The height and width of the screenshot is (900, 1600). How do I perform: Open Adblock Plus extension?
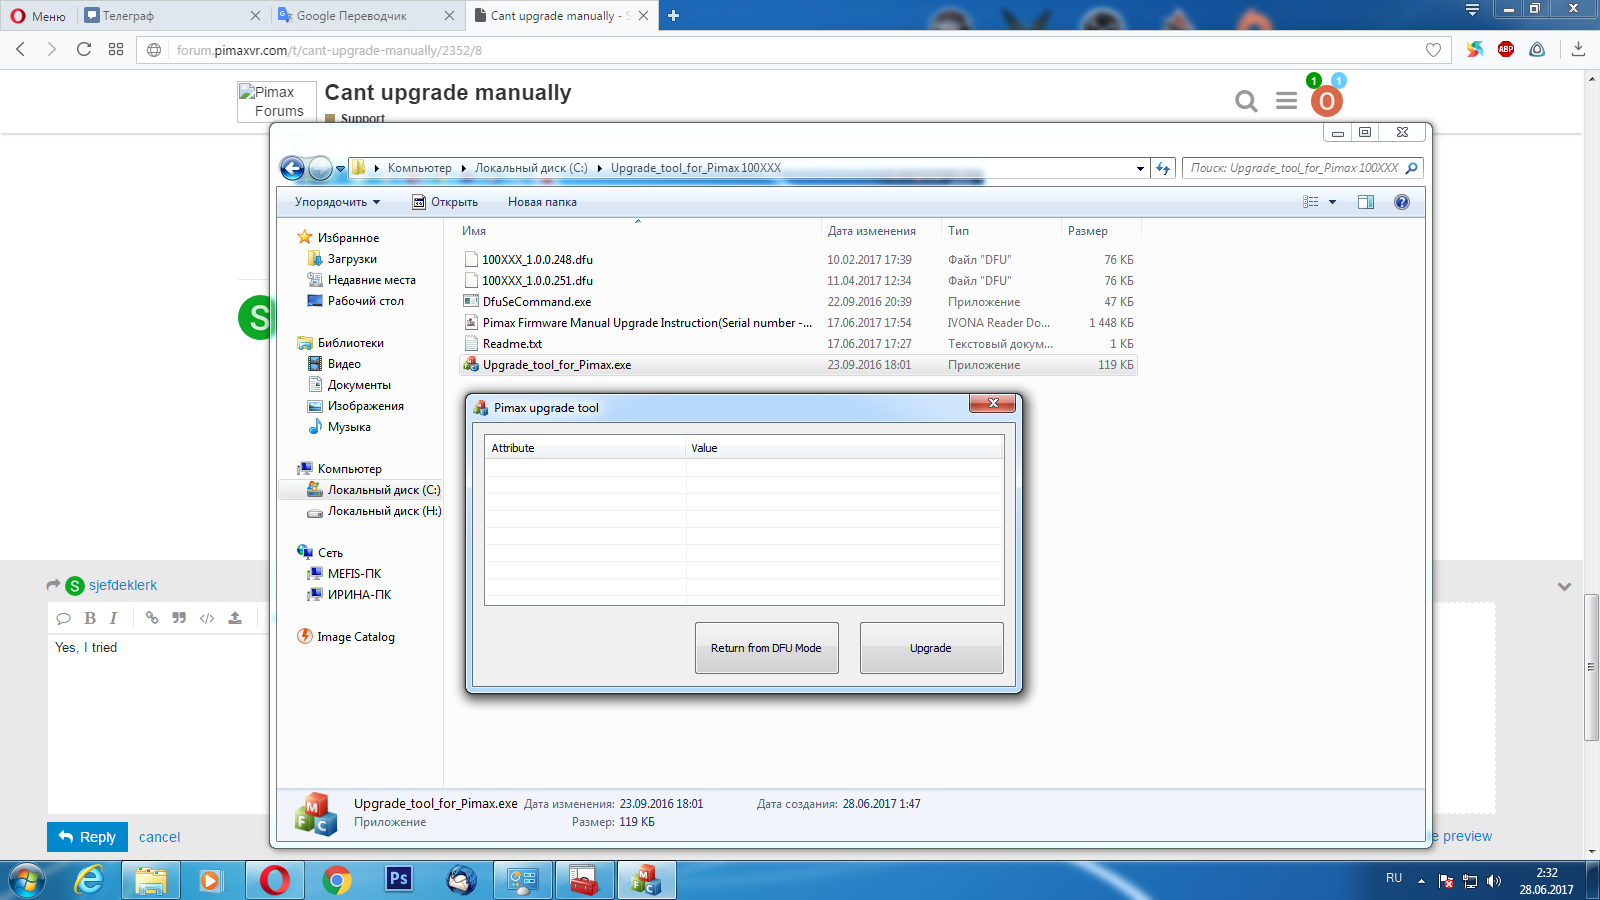click(1506, 49)
